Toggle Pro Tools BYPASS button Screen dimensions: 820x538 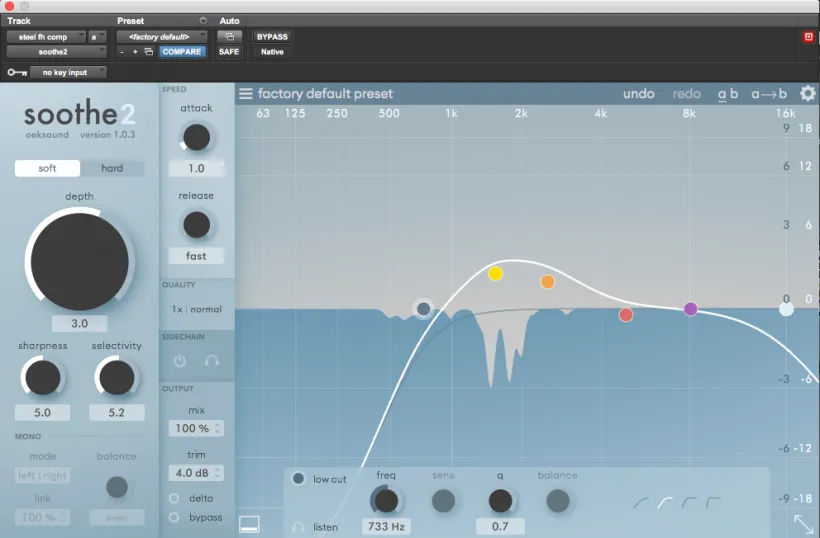pyautogui.click(x=272, y=37)
